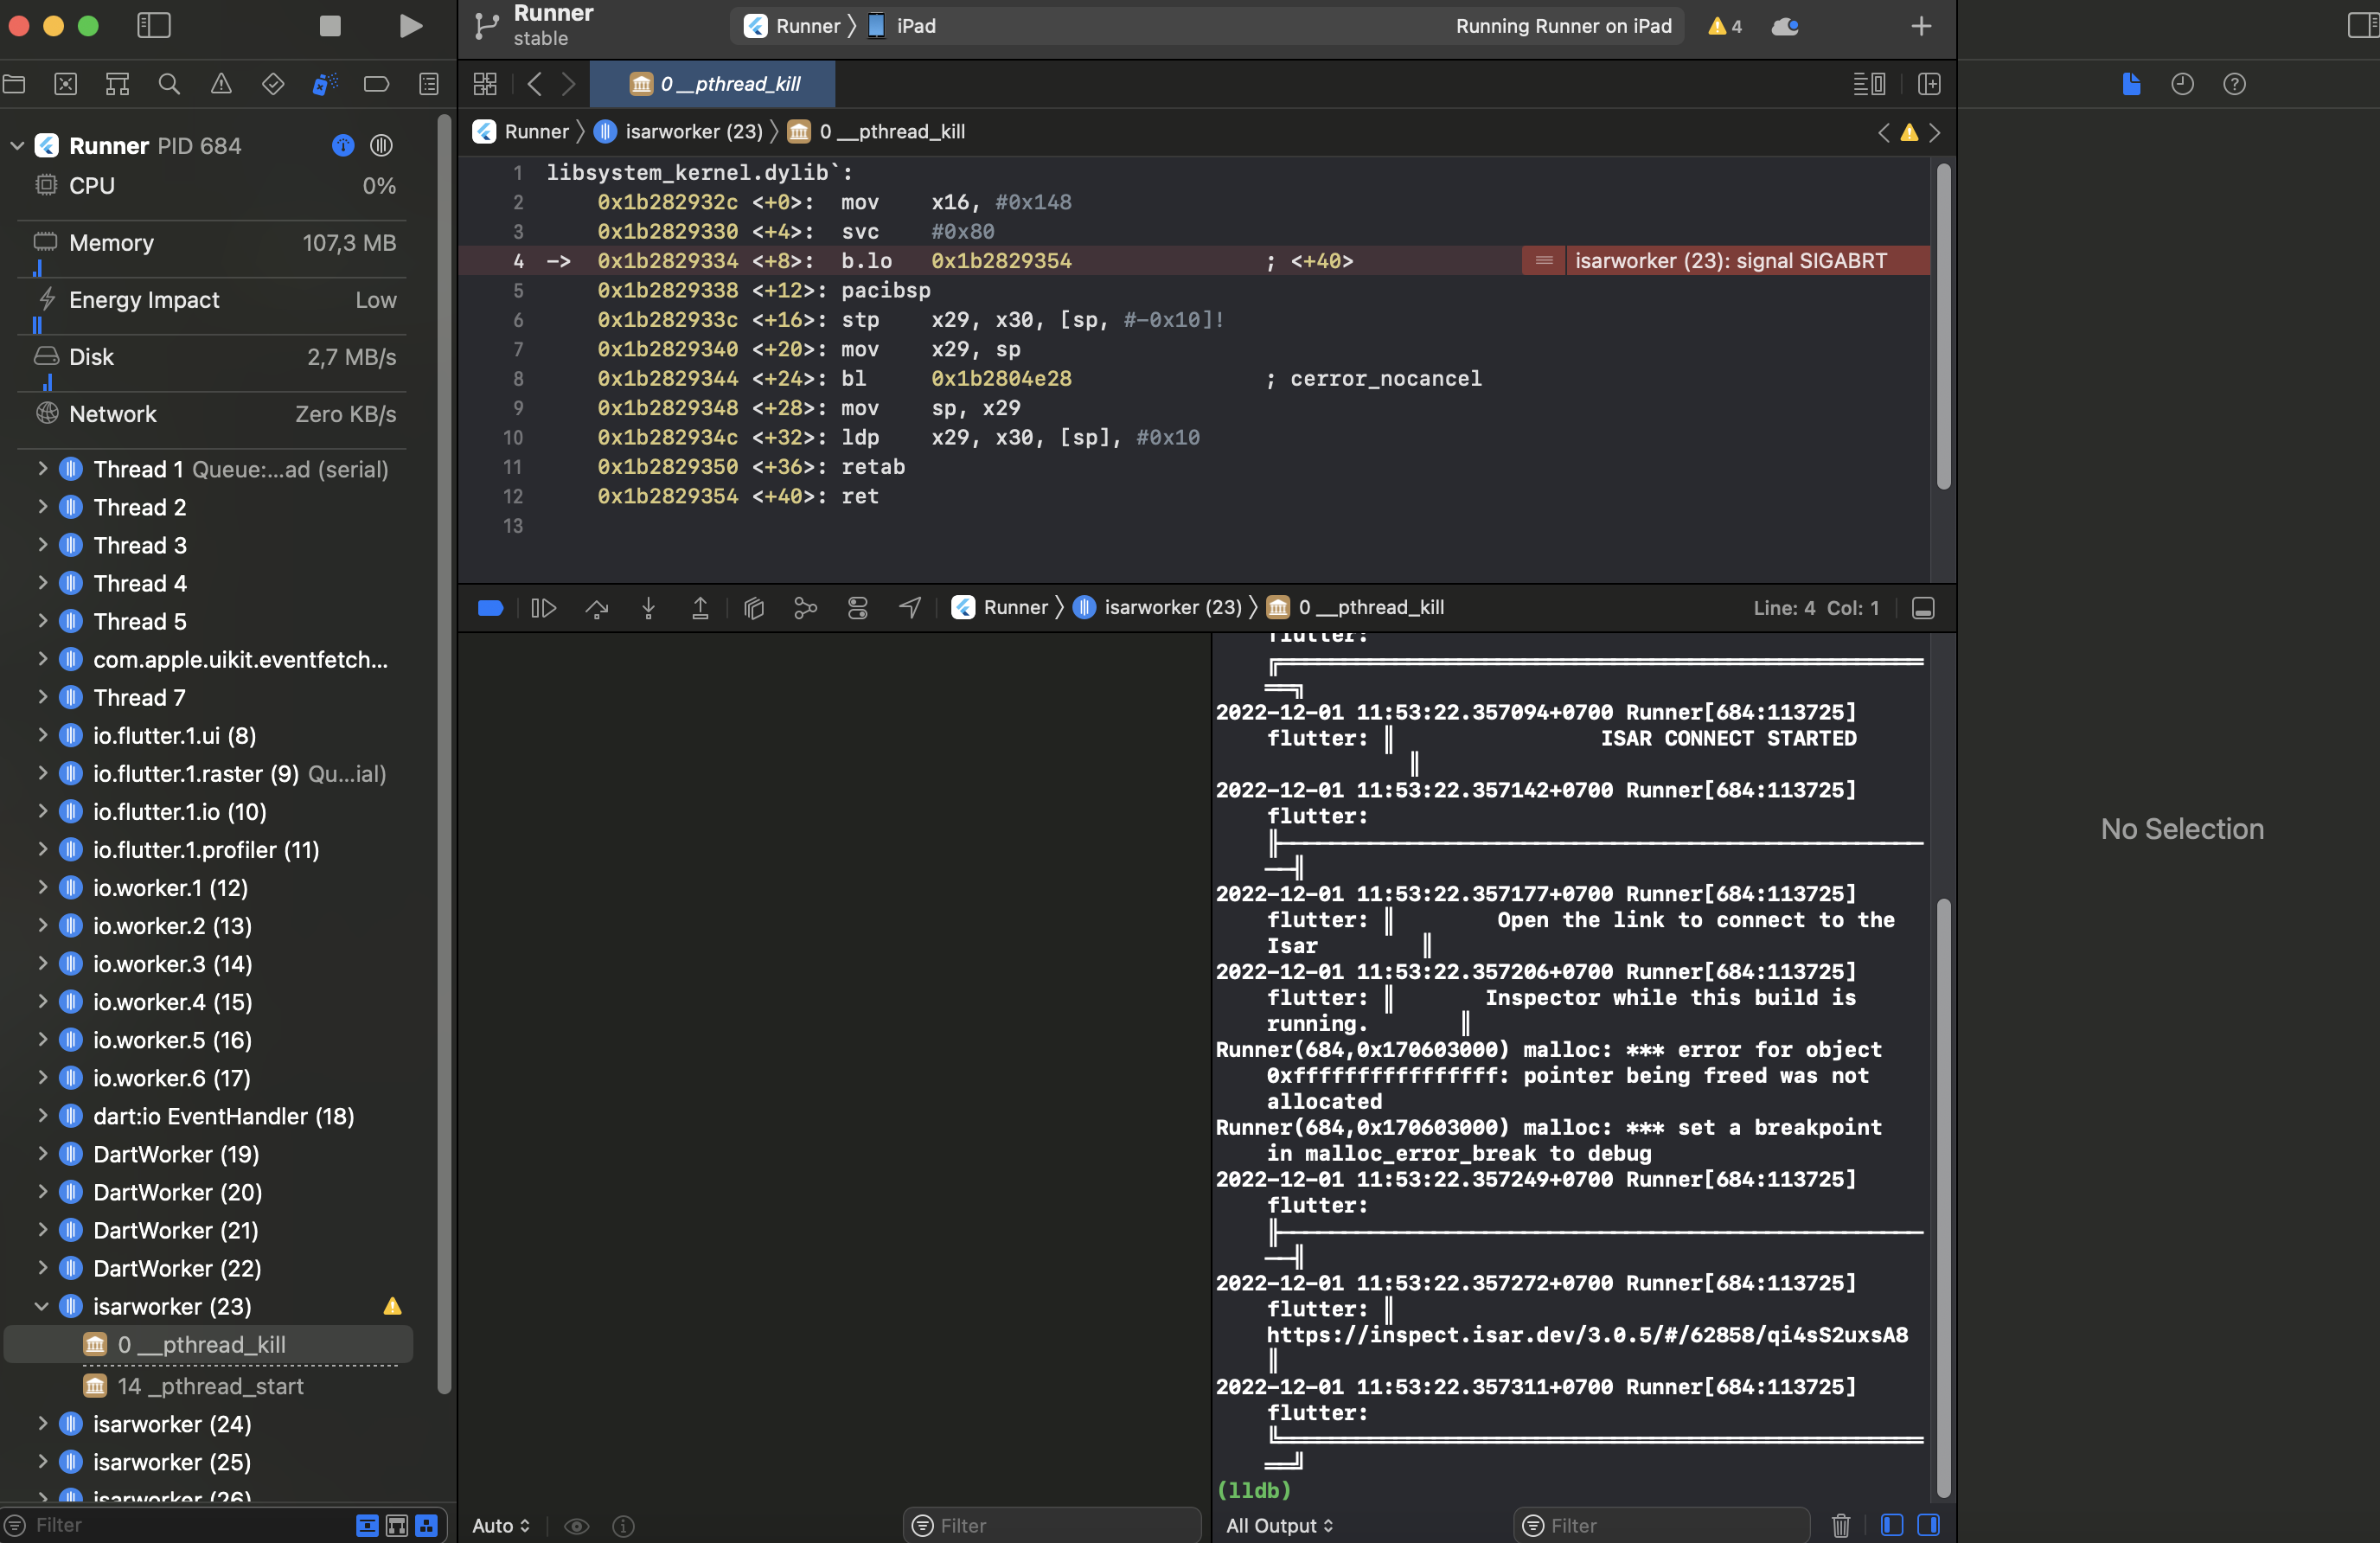The image size is (2380, 1543).
Task: Show the Issue navigator warning triangle
Action: click(x=221, y=84)
